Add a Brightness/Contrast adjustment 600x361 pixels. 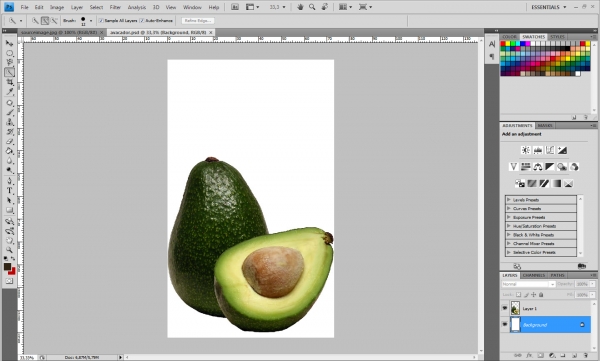point(526,150)
